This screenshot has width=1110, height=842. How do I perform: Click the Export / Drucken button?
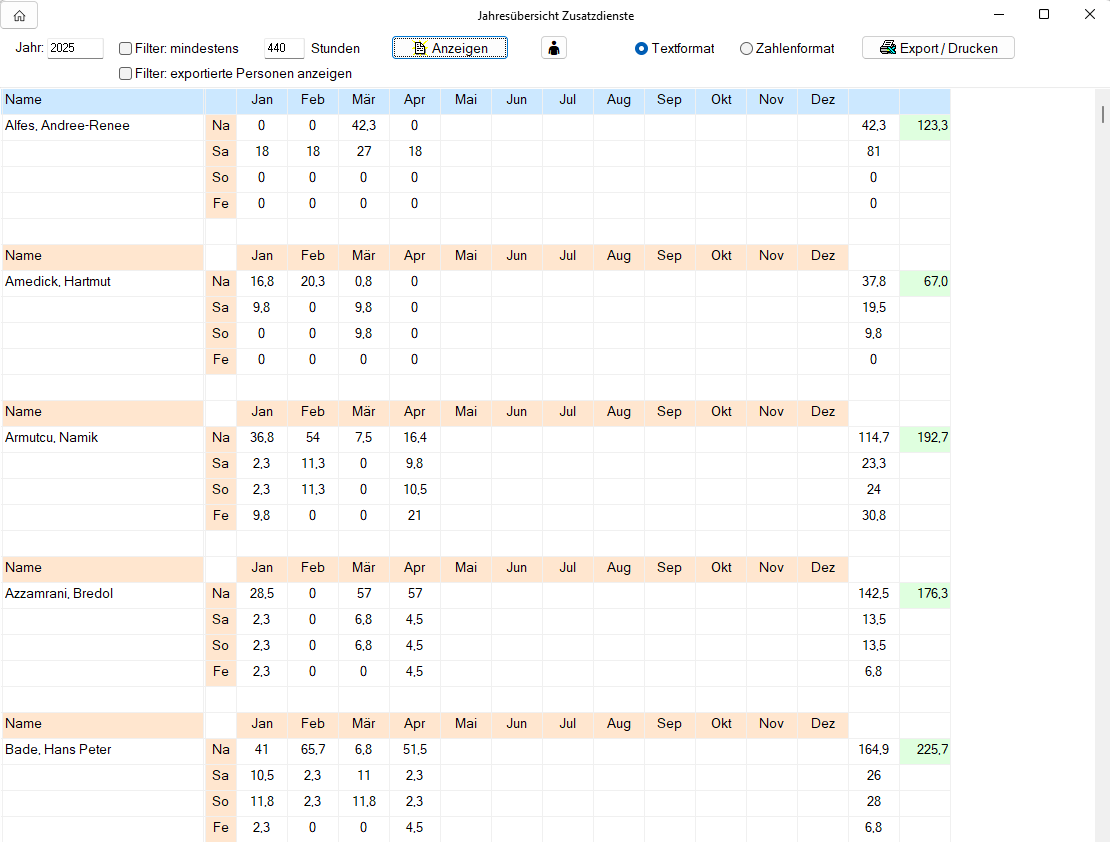[x=938, y=48]
